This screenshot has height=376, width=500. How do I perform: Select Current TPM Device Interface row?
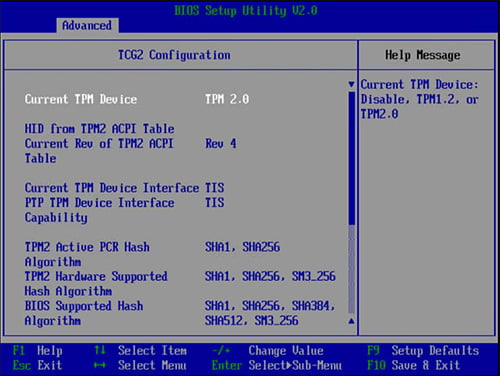coord(124,188)
